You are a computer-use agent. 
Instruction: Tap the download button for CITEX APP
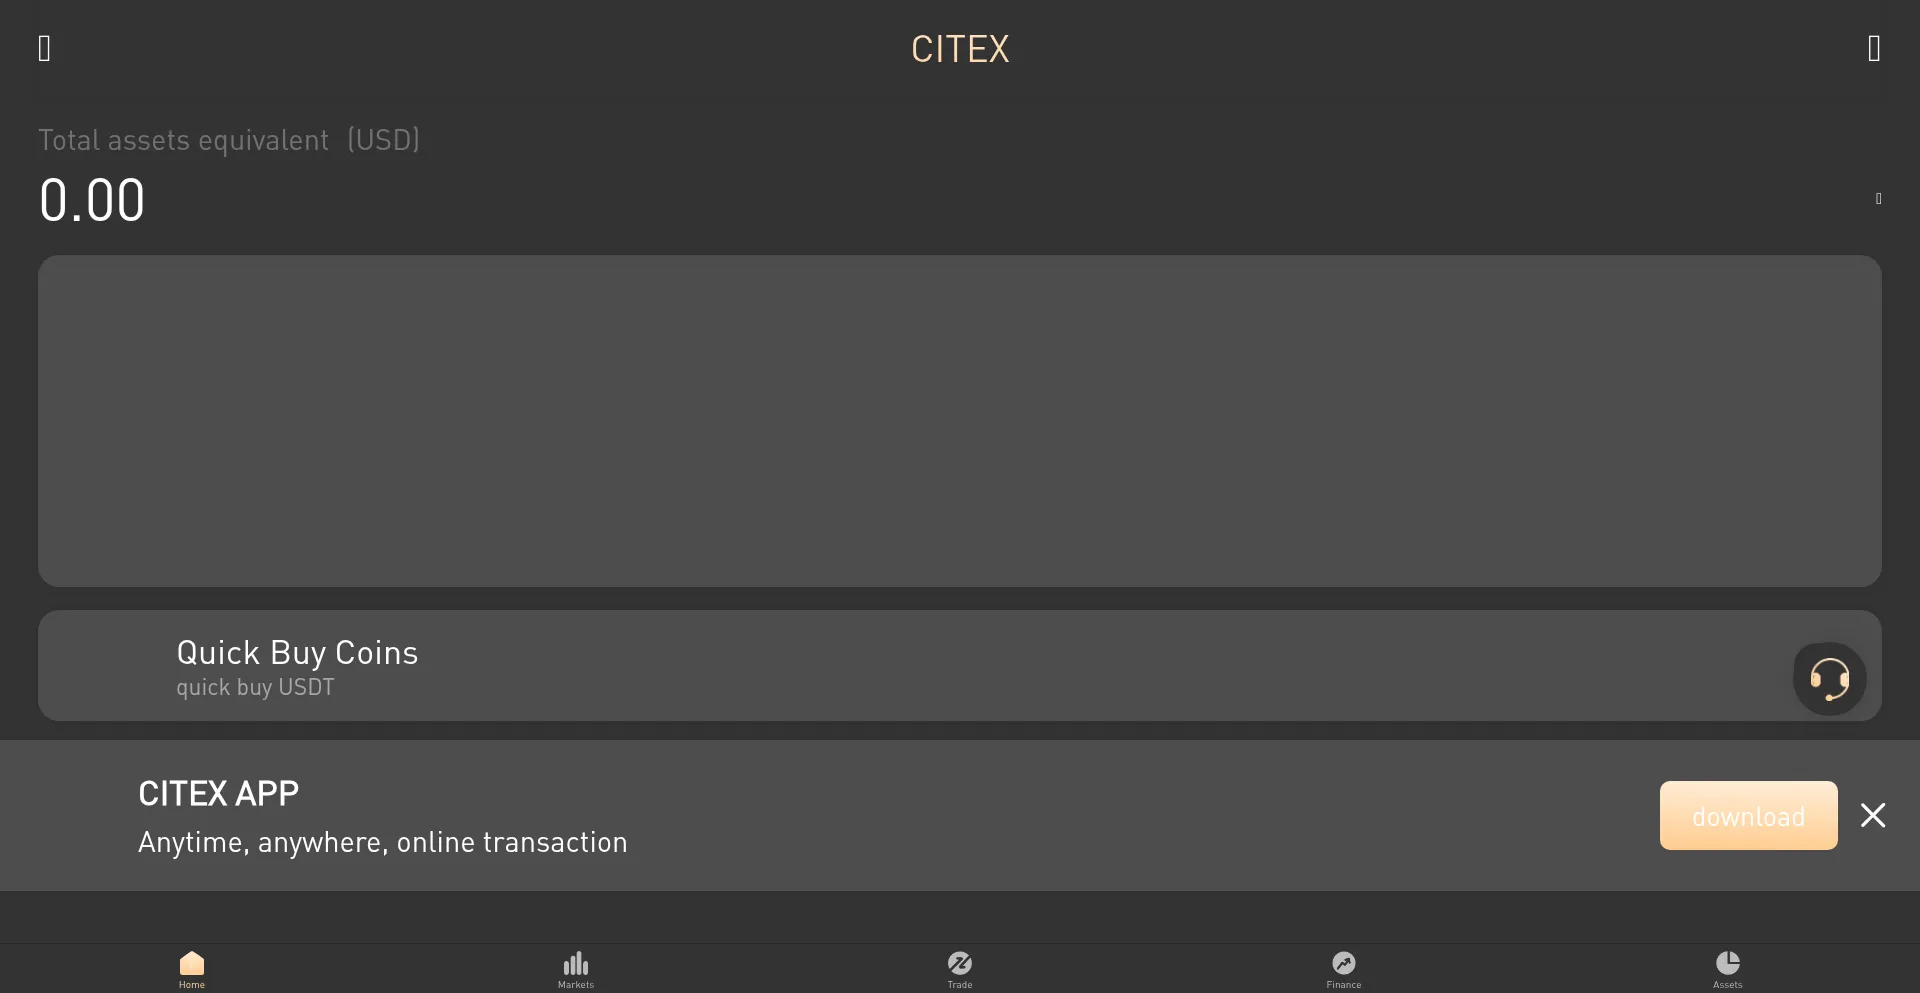tap(1748, 815)
